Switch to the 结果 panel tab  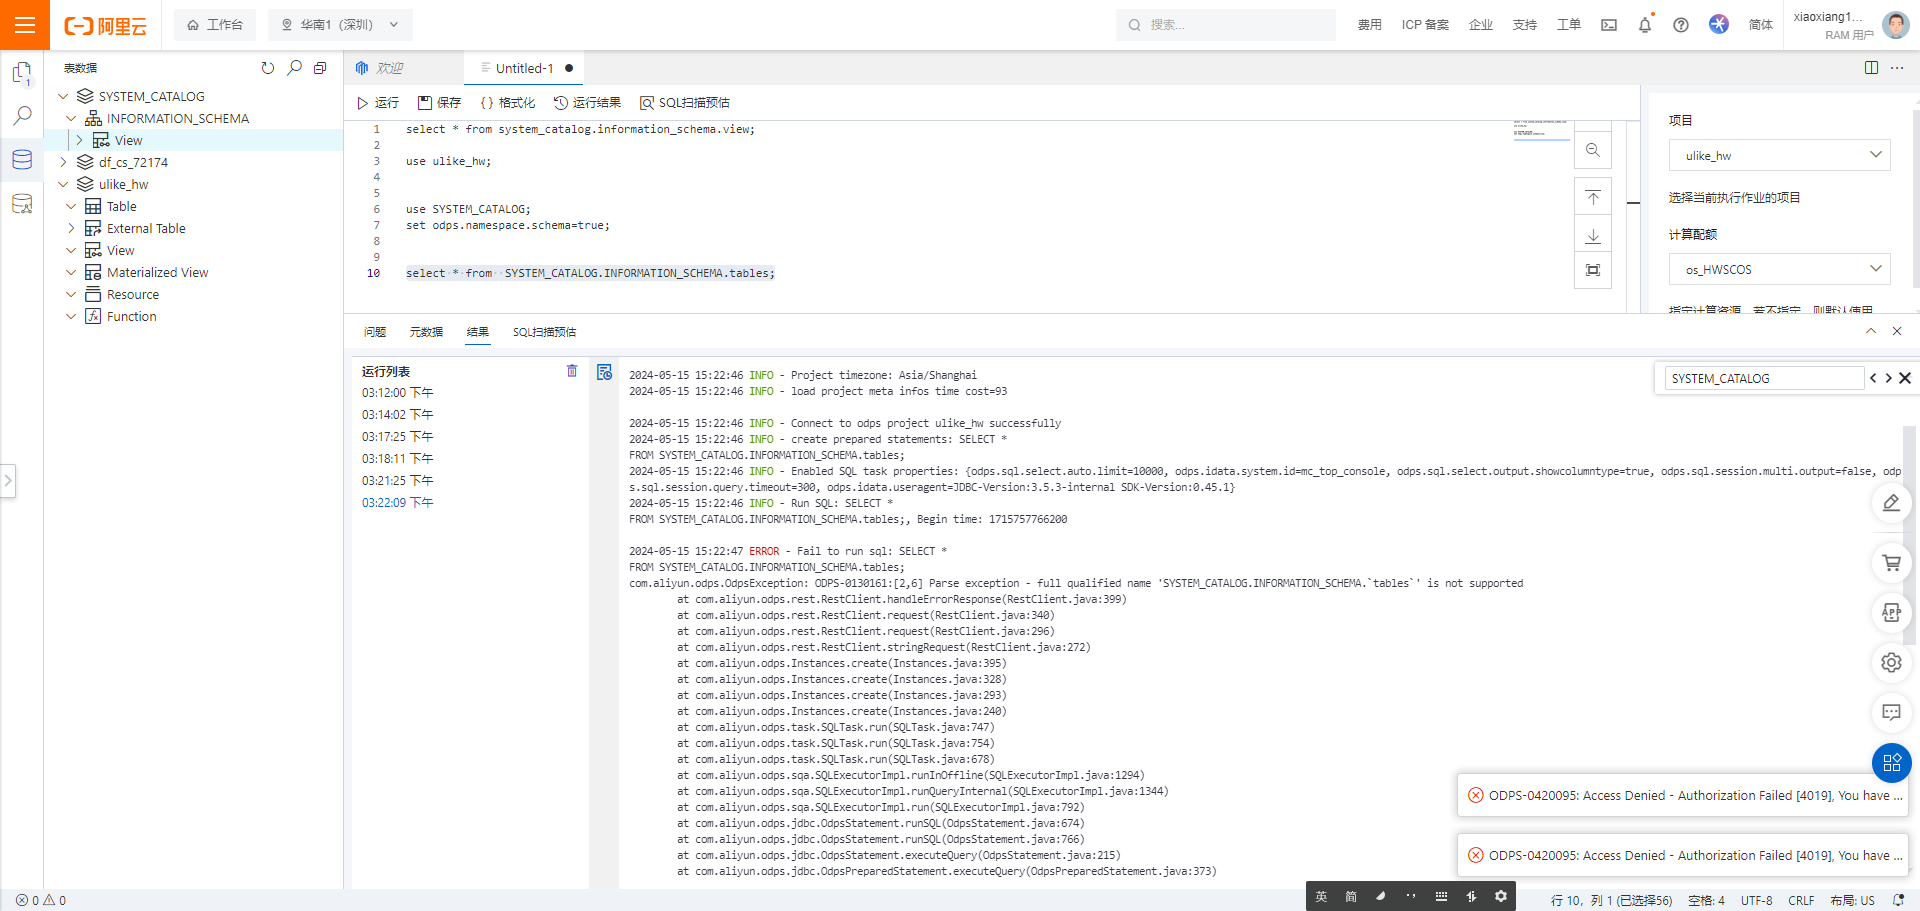(x=478, y=332)
